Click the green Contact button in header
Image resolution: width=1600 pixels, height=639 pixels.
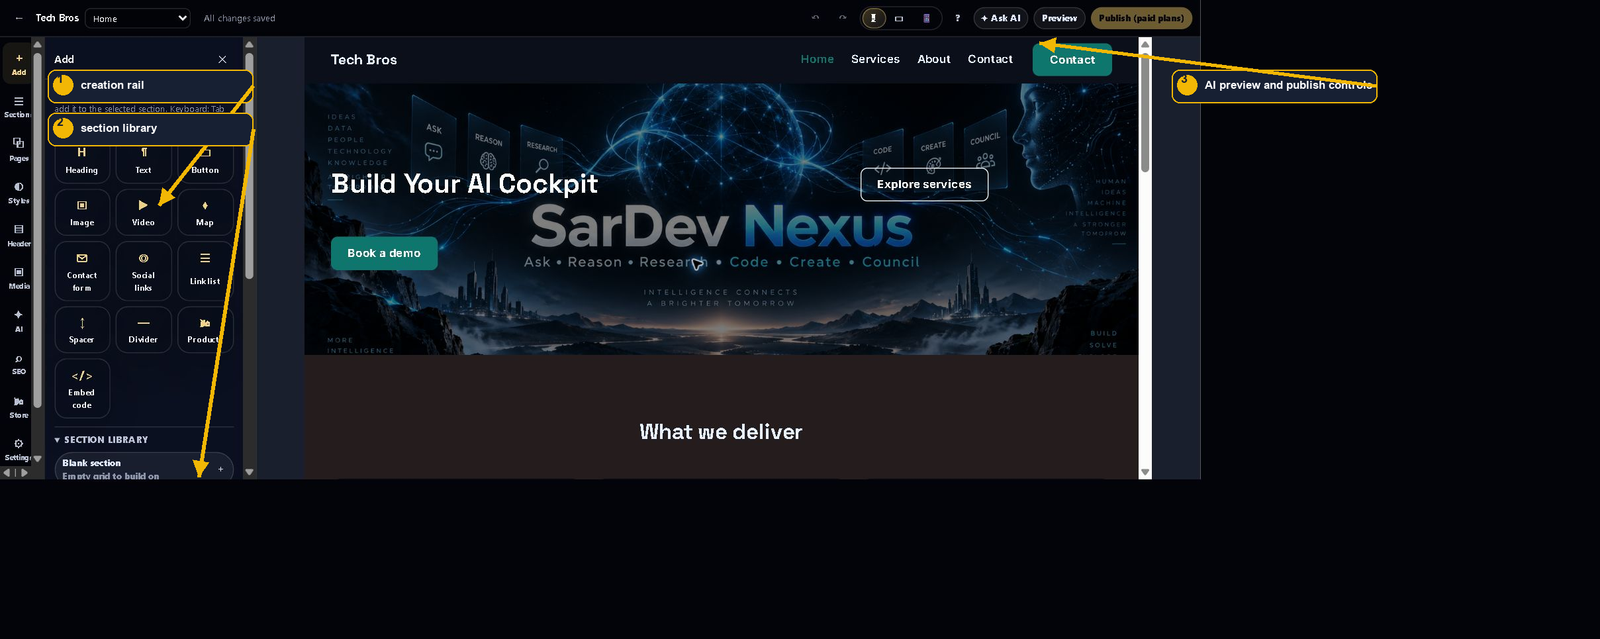(x=1072, y=60)
